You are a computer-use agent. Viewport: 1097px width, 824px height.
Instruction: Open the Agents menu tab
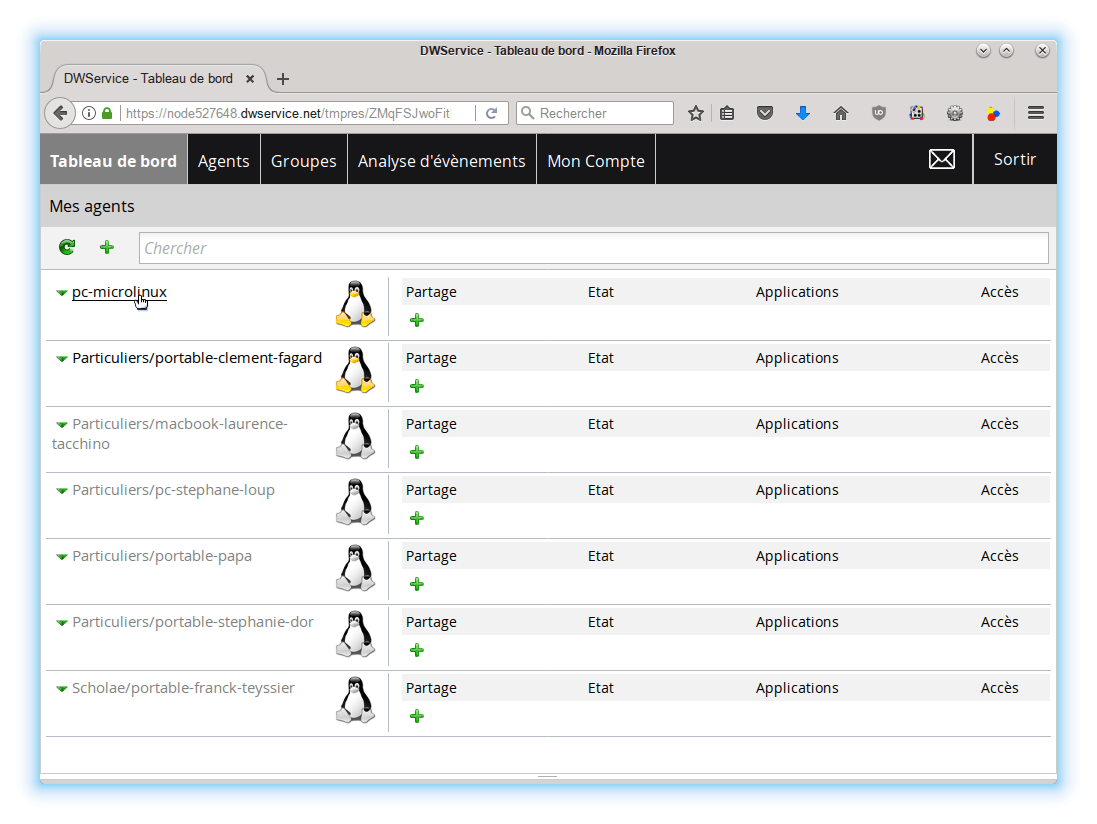[x=223, y=160]
